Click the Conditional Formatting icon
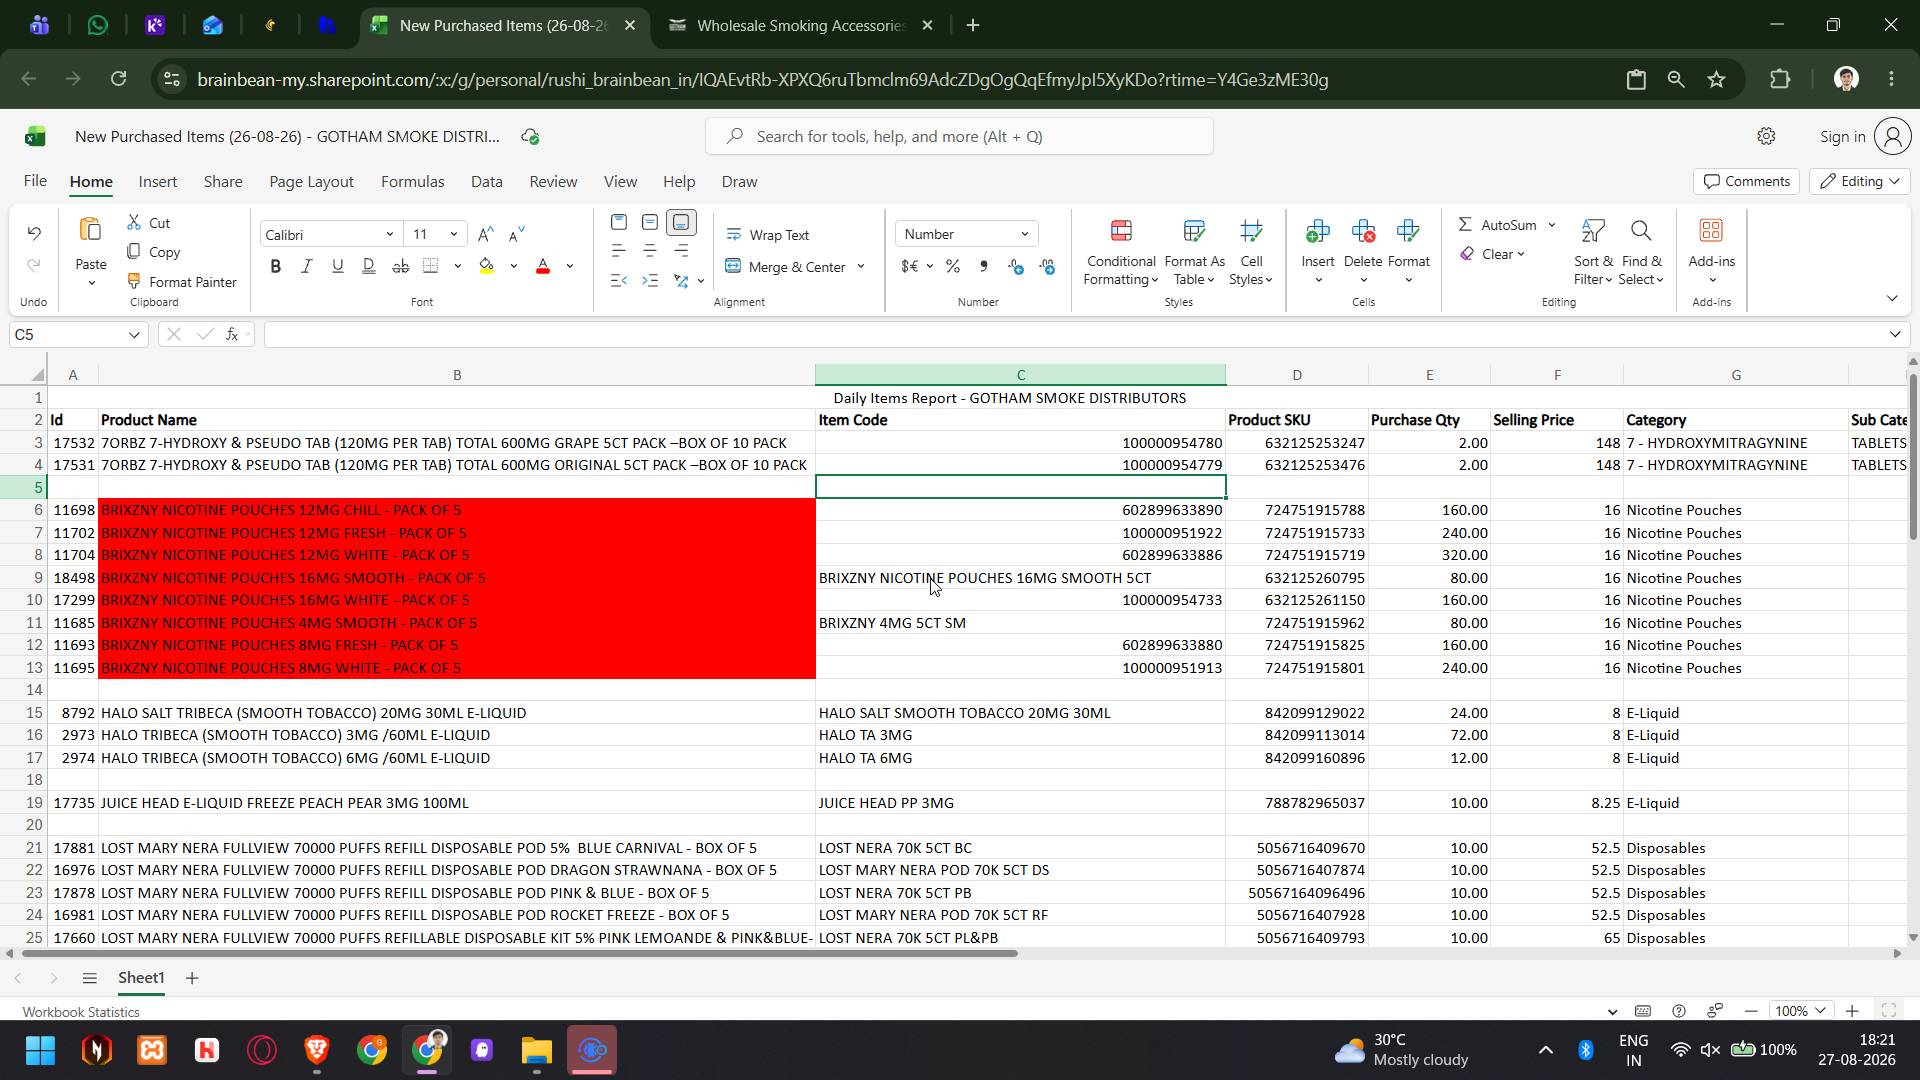The image size is (1920, 1080). (x=1121, y=232)
